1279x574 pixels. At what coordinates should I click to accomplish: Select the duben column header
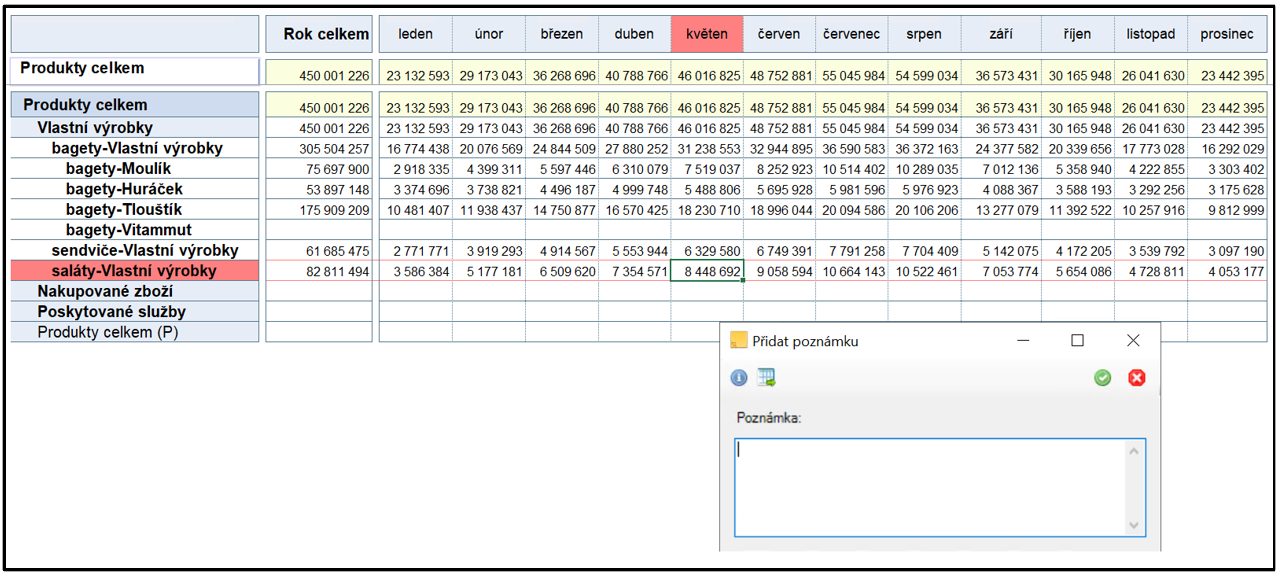(635, 34)
